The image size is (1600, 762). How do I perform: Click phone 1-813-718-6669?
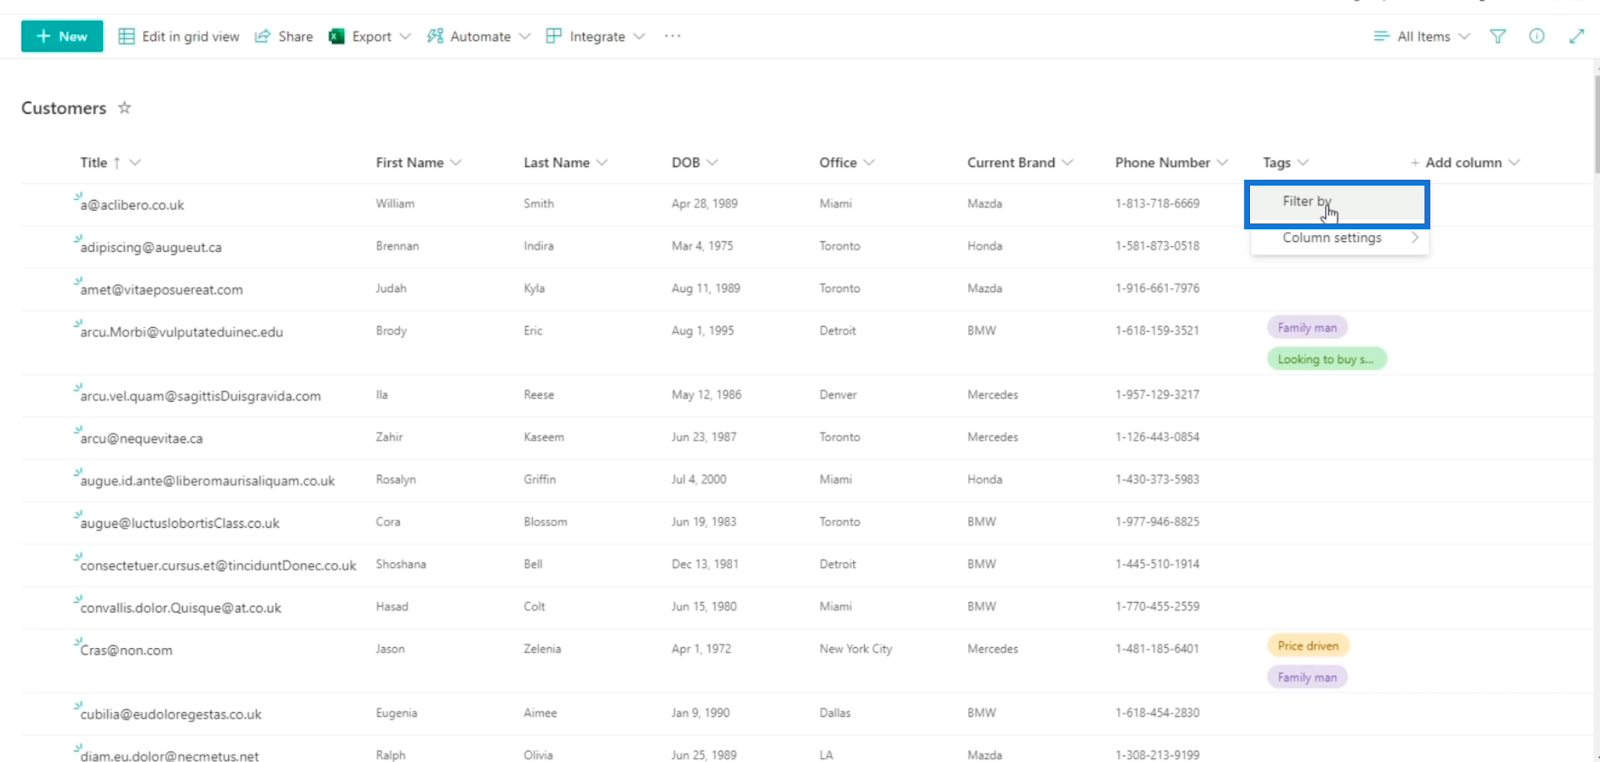point(1157,204)
